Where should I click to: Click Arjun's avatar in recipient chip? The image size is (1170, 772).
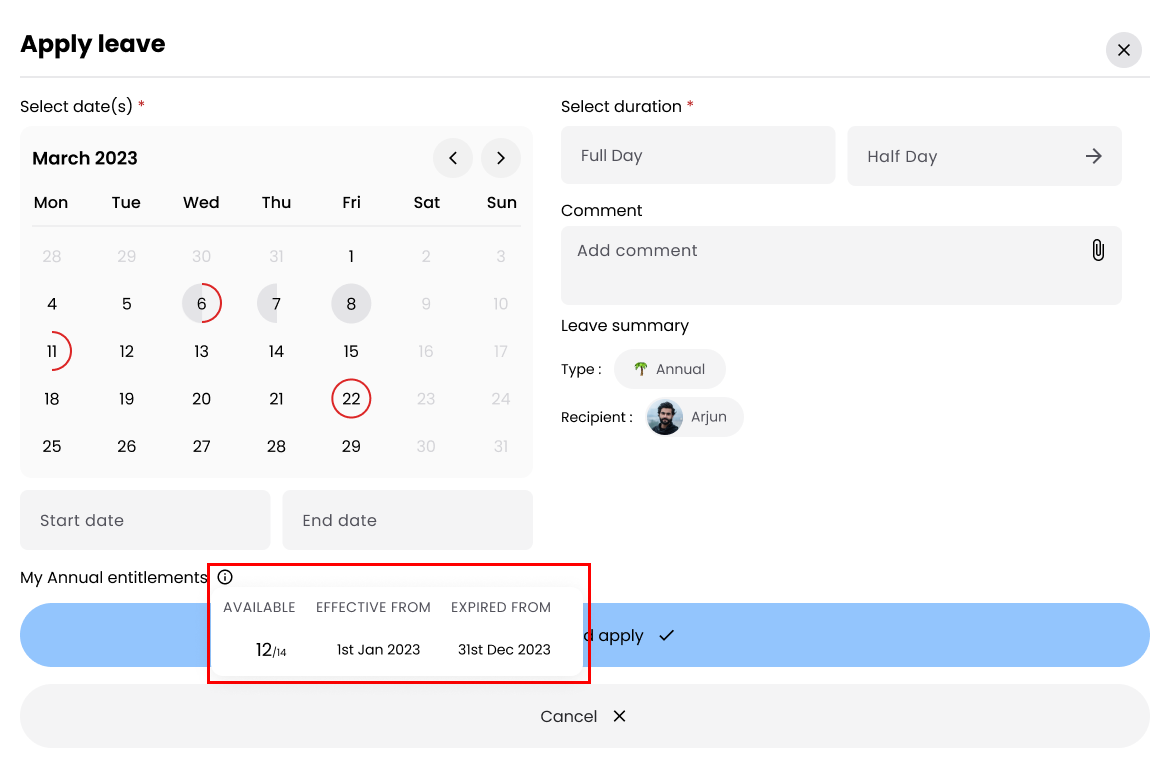coord(665,417)
